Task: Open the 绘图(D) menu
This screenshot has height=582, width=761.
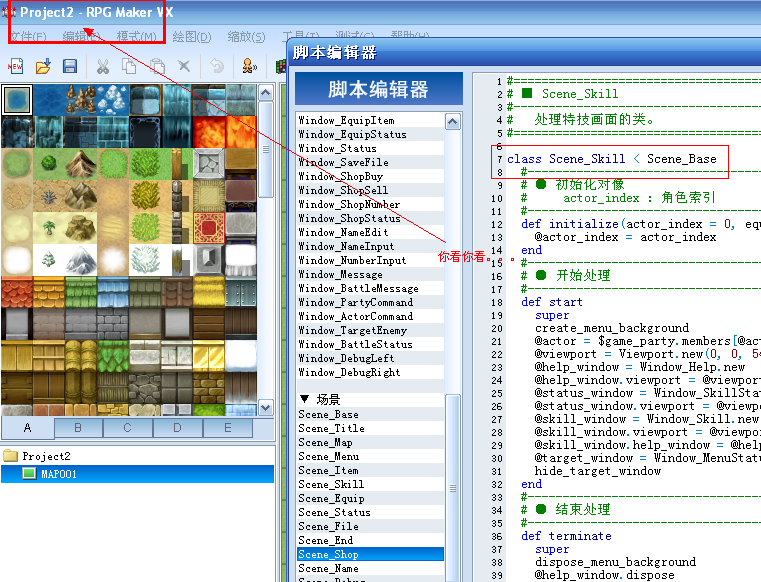Action: (192, 37)
